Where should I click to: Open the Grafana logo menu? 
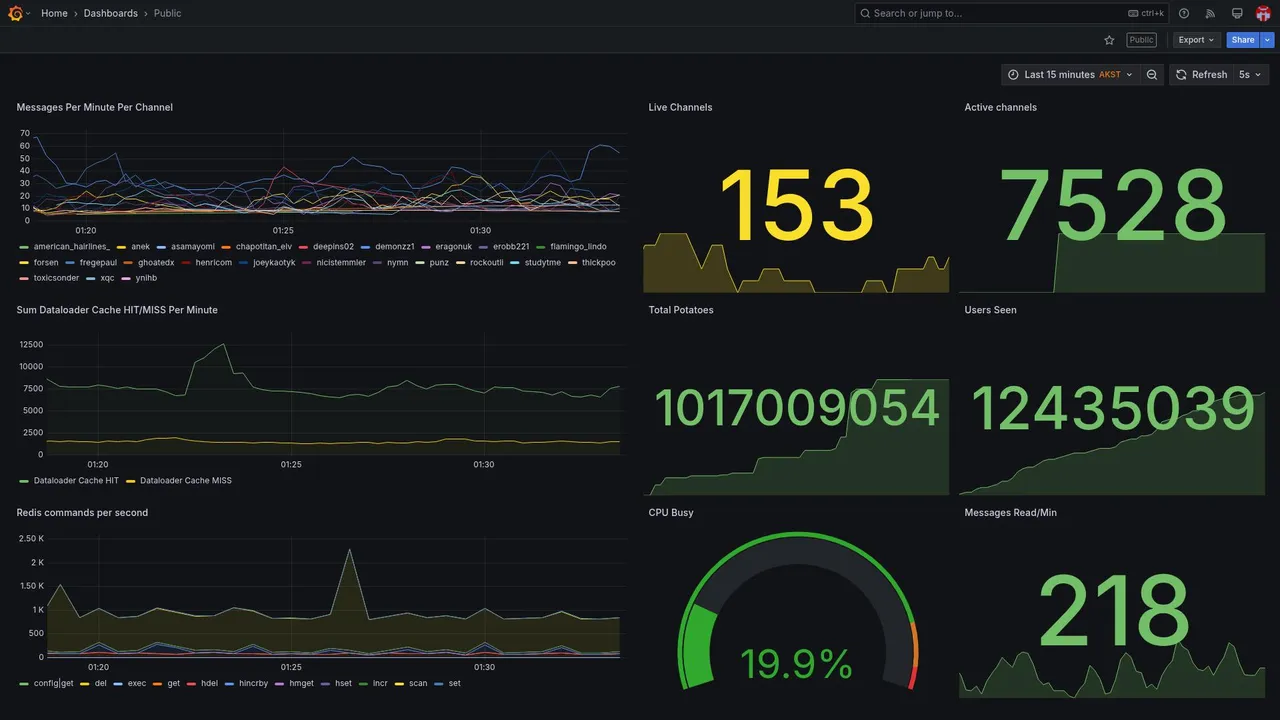pyautogui.click(x=15, y=13)
